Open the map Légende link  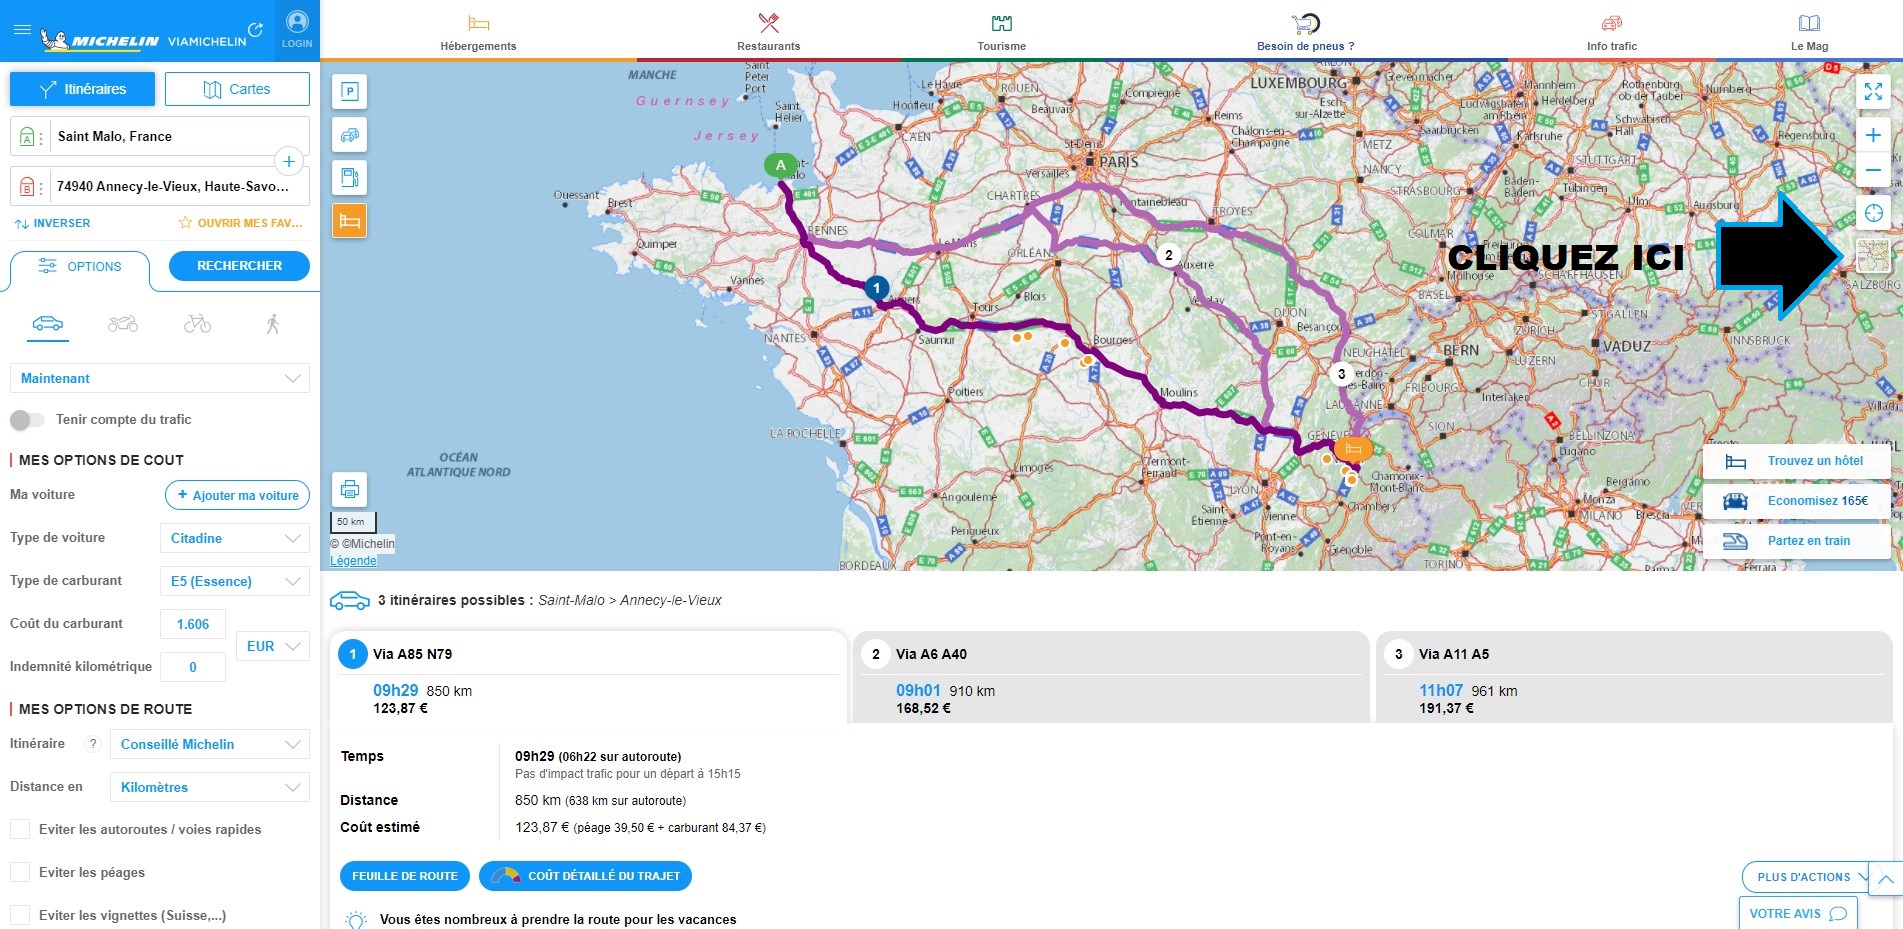coord(353,561)
